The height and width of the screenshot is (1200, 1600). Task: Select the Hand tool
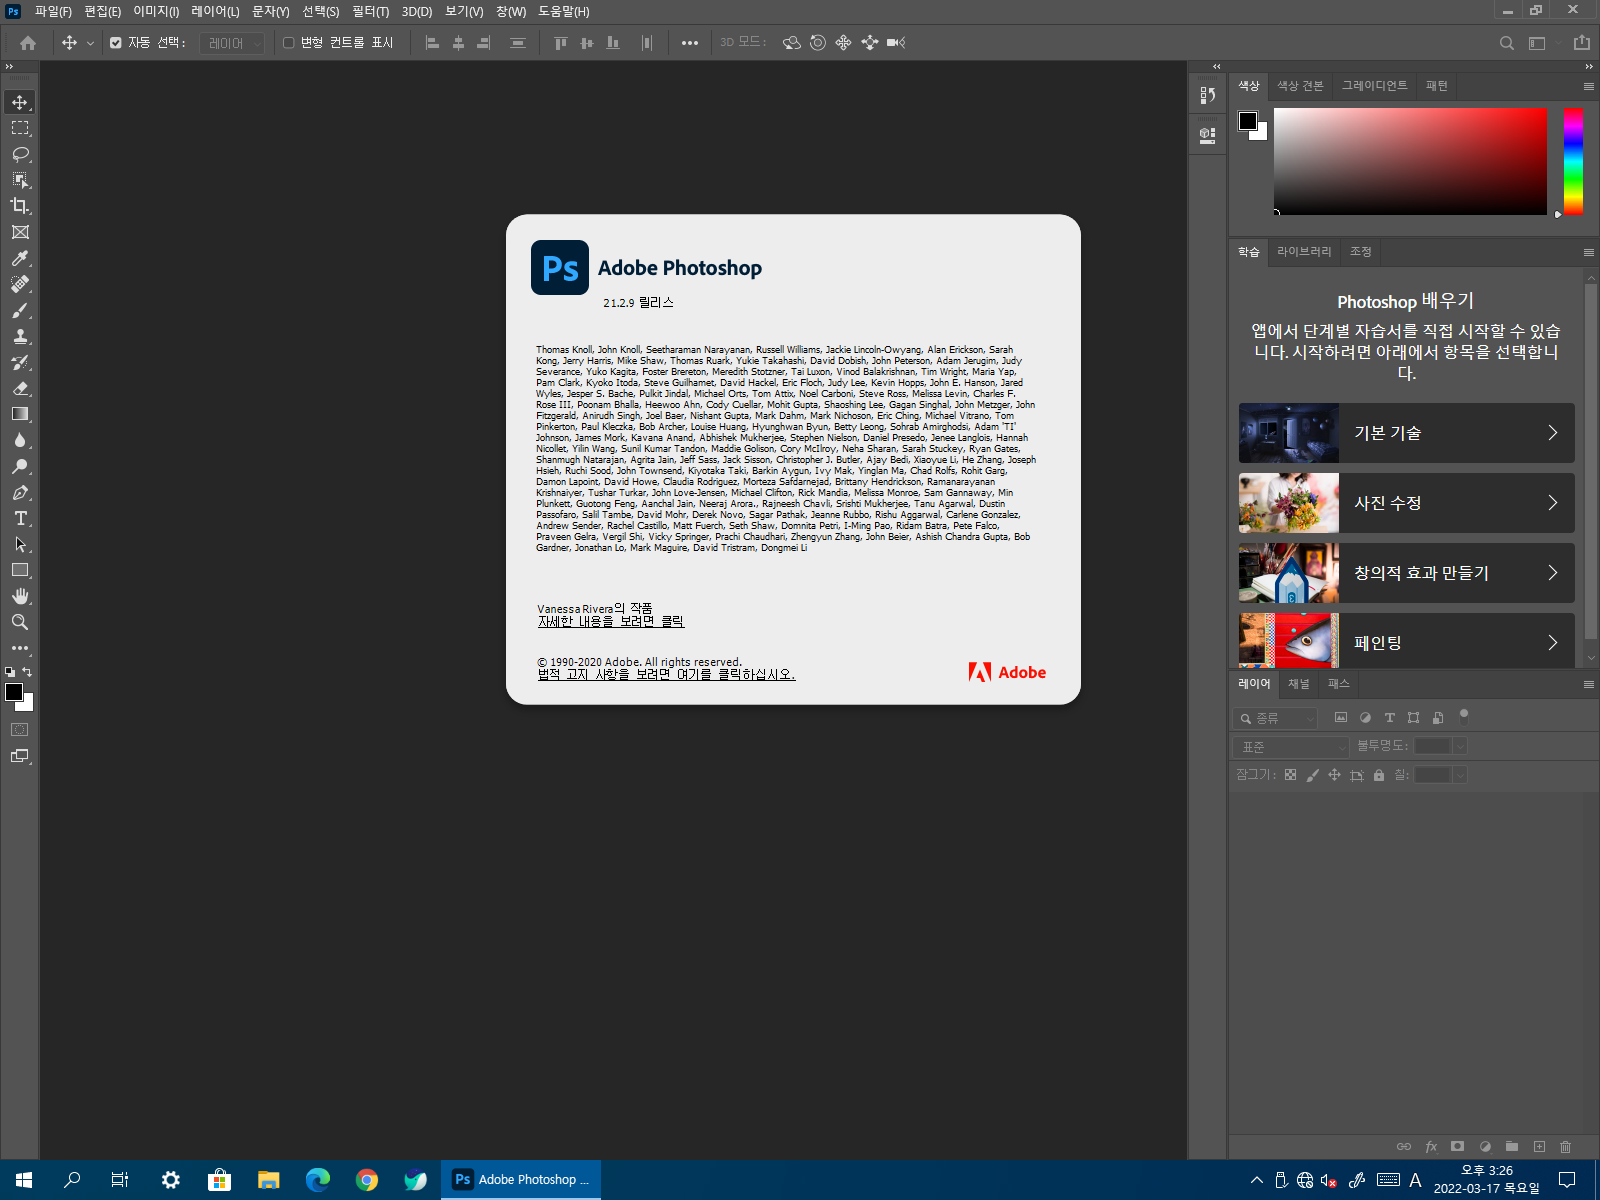point(20,596)
